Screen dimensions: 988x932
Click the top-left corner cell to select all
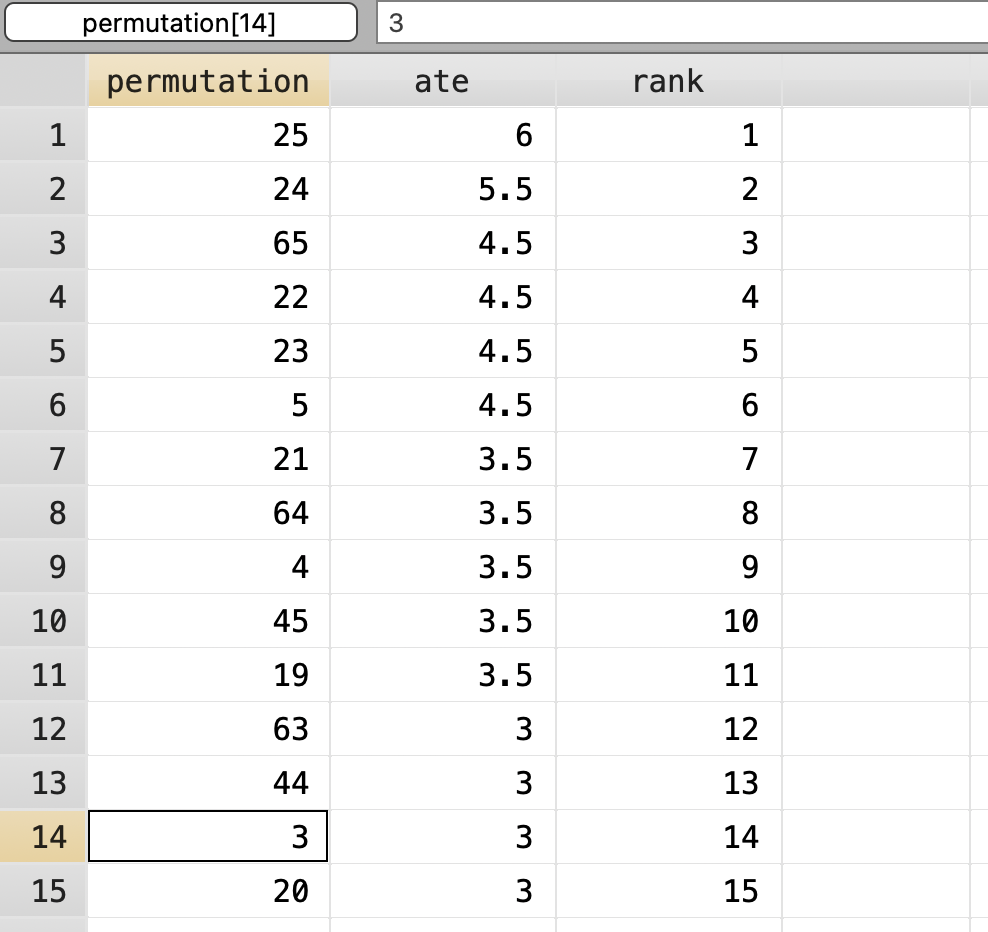(44, 81)
